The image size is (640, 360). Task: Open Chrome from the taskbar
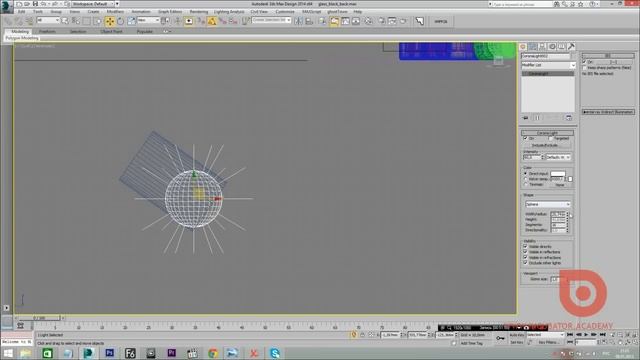coord(213,353)
